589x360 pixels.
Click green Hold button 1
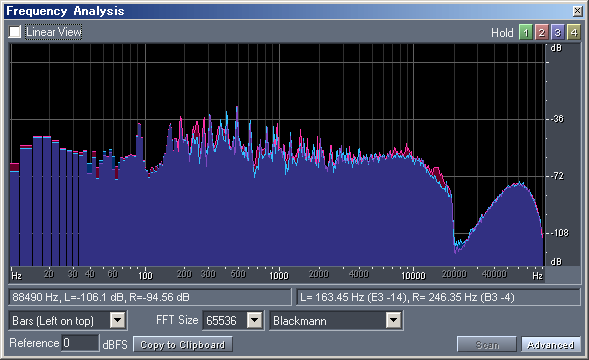(526, 32)
